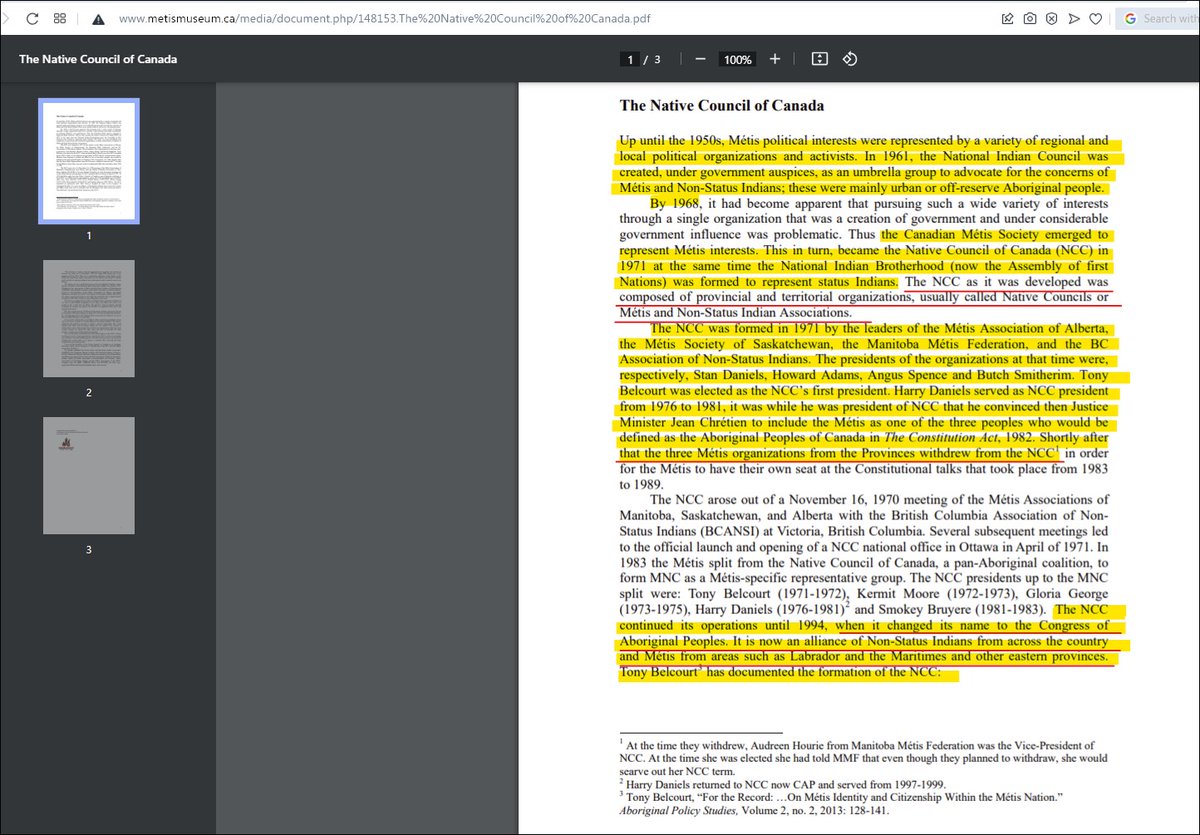This screenshot has height=835, width=1200.
Task: Click footnote 2 about Harry Daniels
Action: pyautogui.click(x=783, y=784)
